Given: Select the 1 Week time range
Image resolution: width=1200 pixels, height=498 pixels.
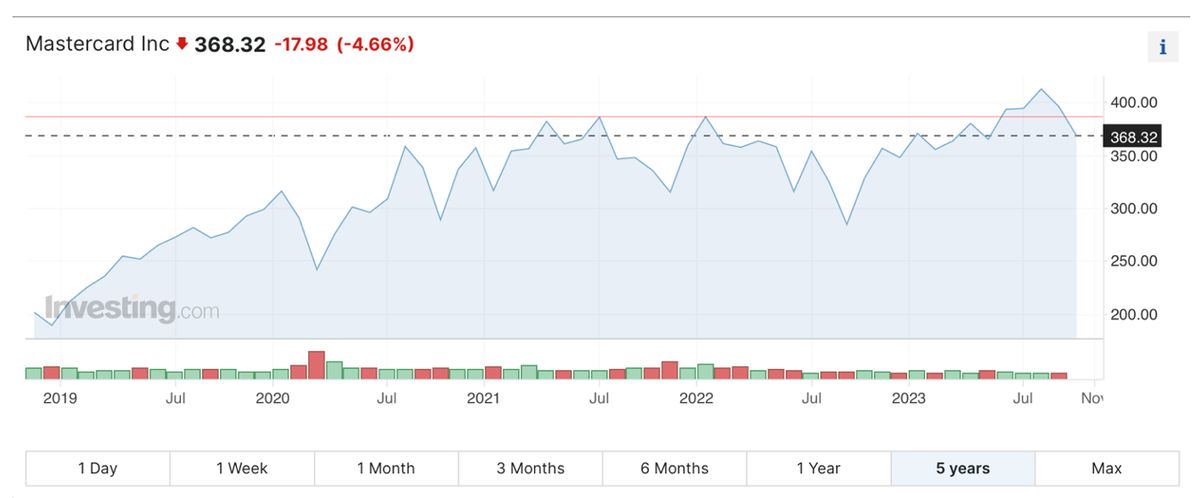Looking at the screenshot, I should pyautogui.click(x=242, y=468).
